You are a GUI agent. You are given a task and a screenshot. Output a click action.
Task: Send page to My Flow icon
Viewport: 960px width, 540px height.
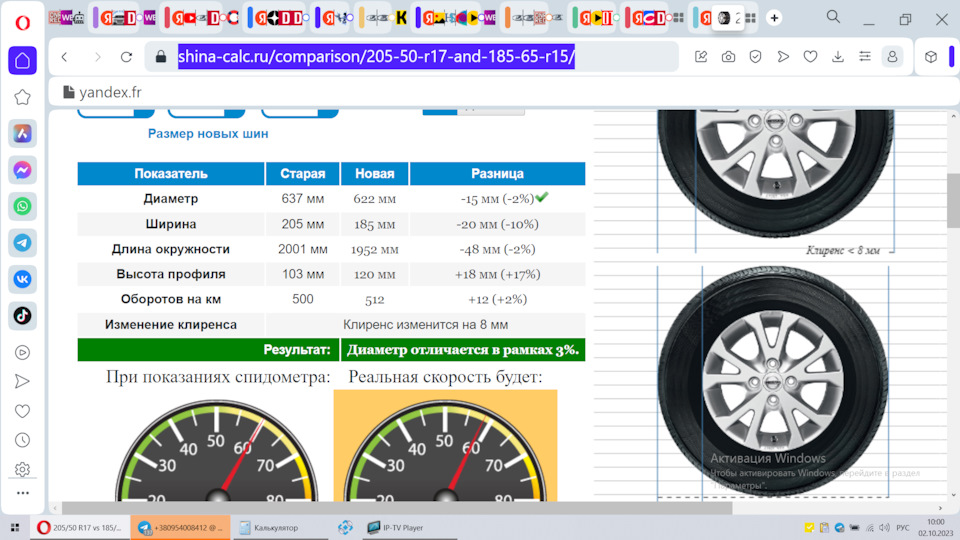(x=783, y=57)
